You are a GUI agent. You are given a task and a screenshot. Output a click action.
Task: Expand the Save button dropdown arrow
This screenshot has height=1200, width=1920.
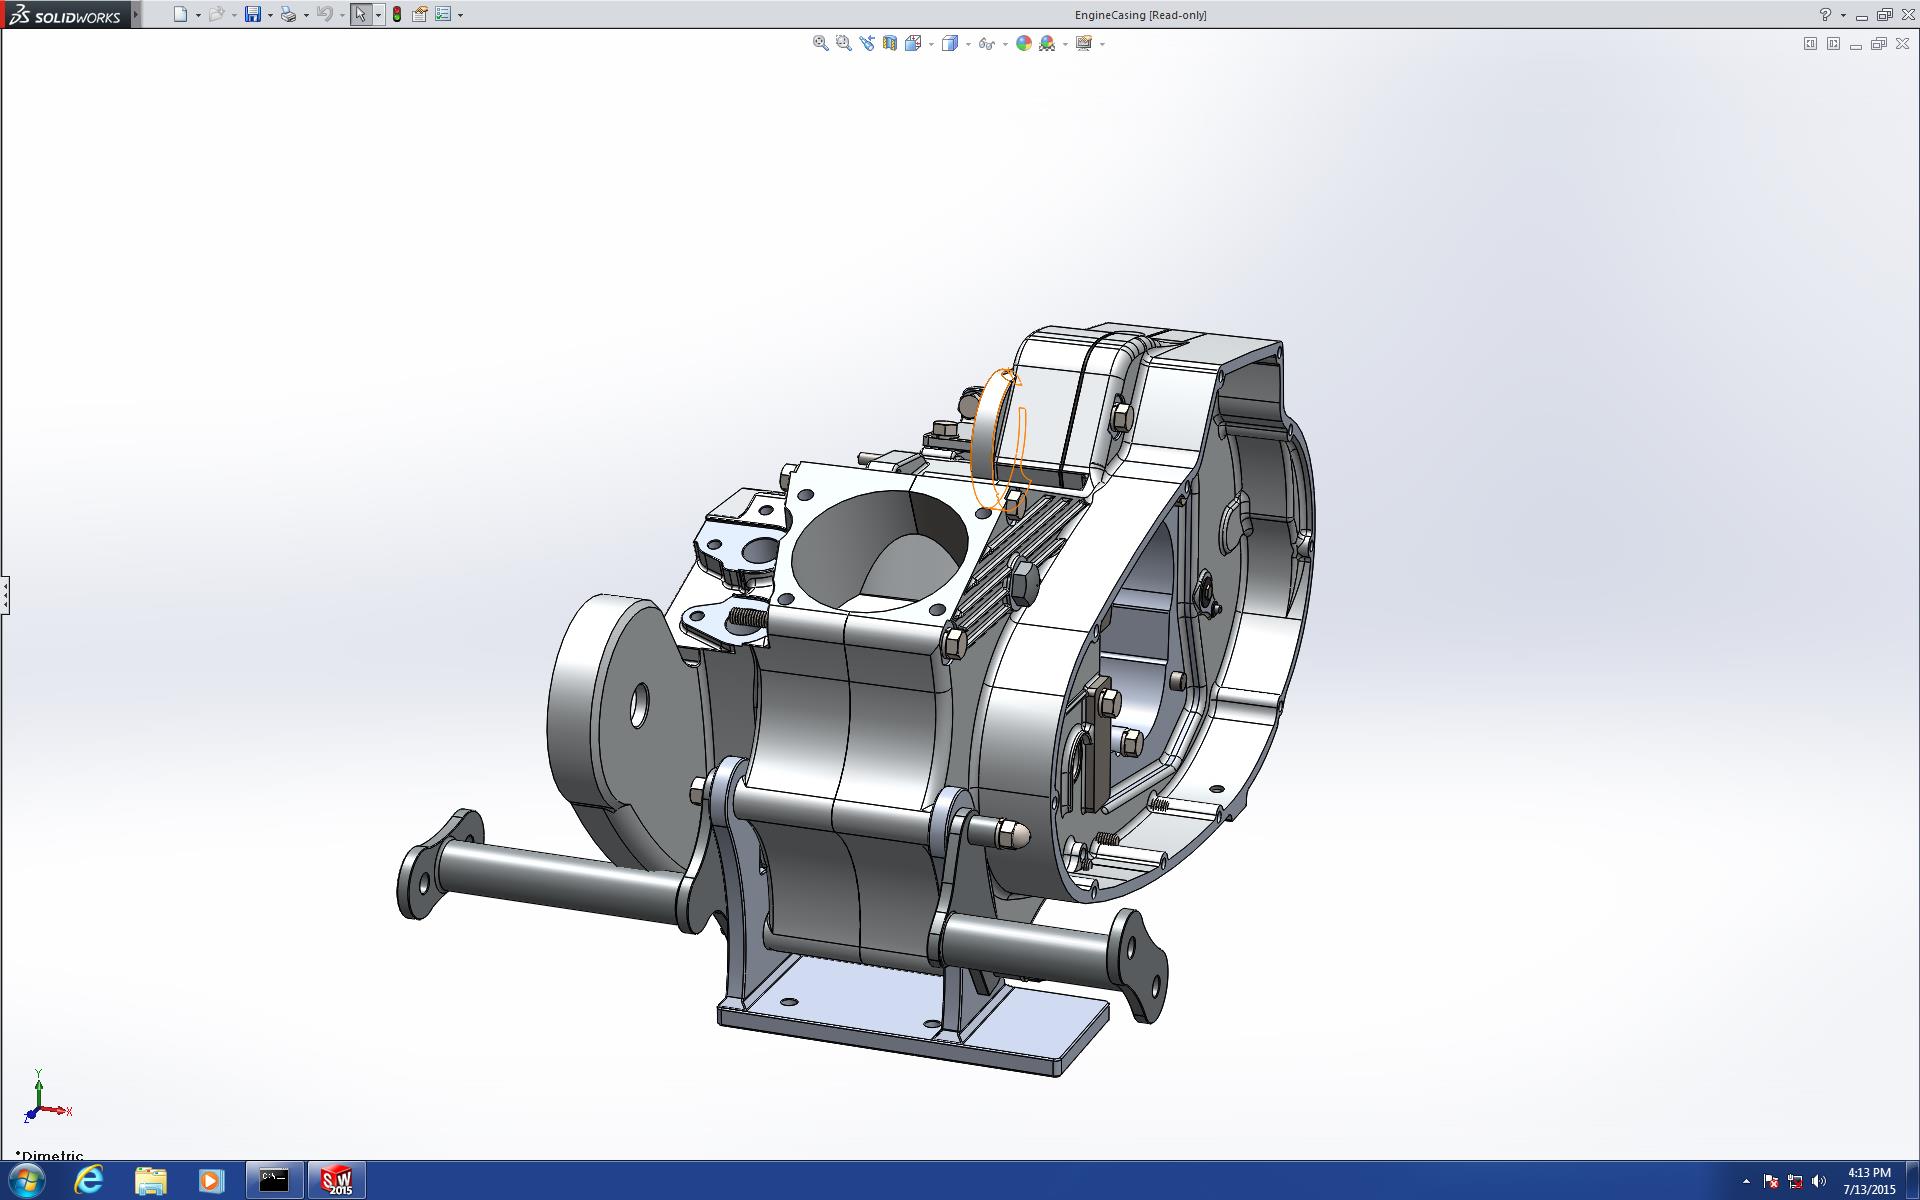tap(270, 15)
